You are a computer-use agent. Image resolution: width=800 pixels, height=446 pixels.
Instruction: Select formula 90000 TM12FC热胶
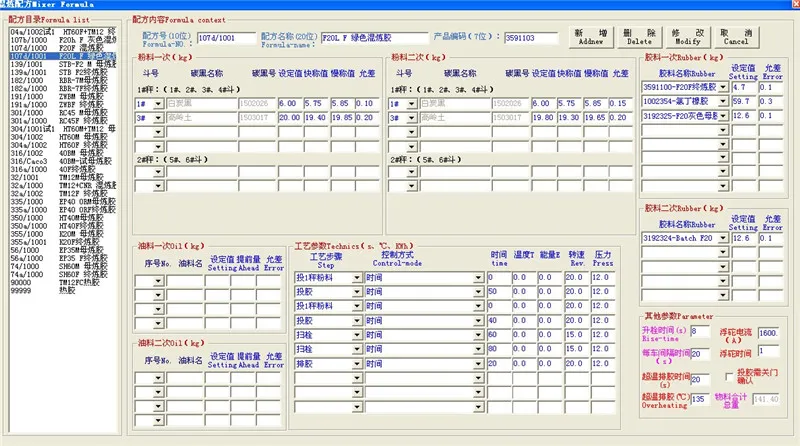[63, 282]
